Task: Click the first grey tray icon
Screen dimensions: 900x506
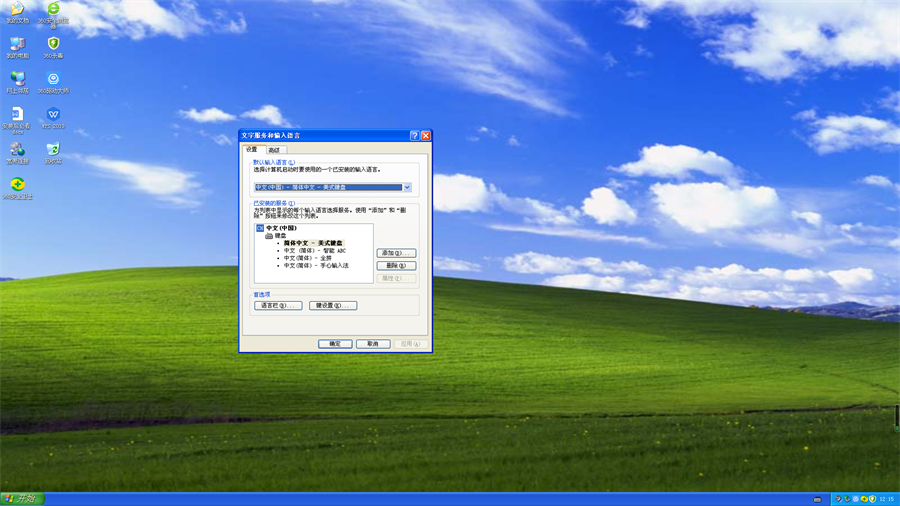Action: pyautogui.click(x=839, y=499)
